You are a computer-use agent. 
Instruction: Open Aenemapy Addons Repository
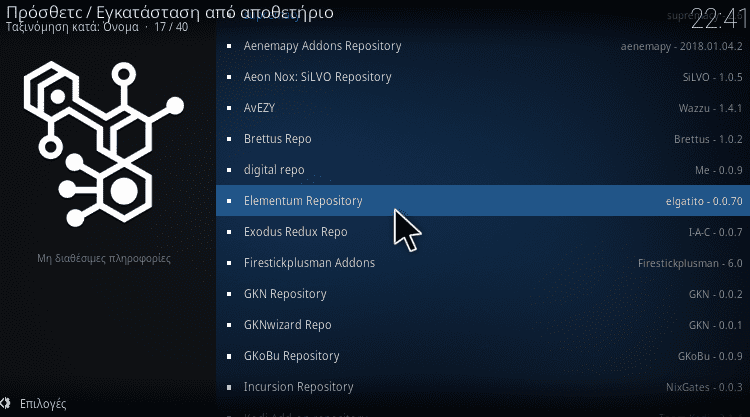[322, 46]
